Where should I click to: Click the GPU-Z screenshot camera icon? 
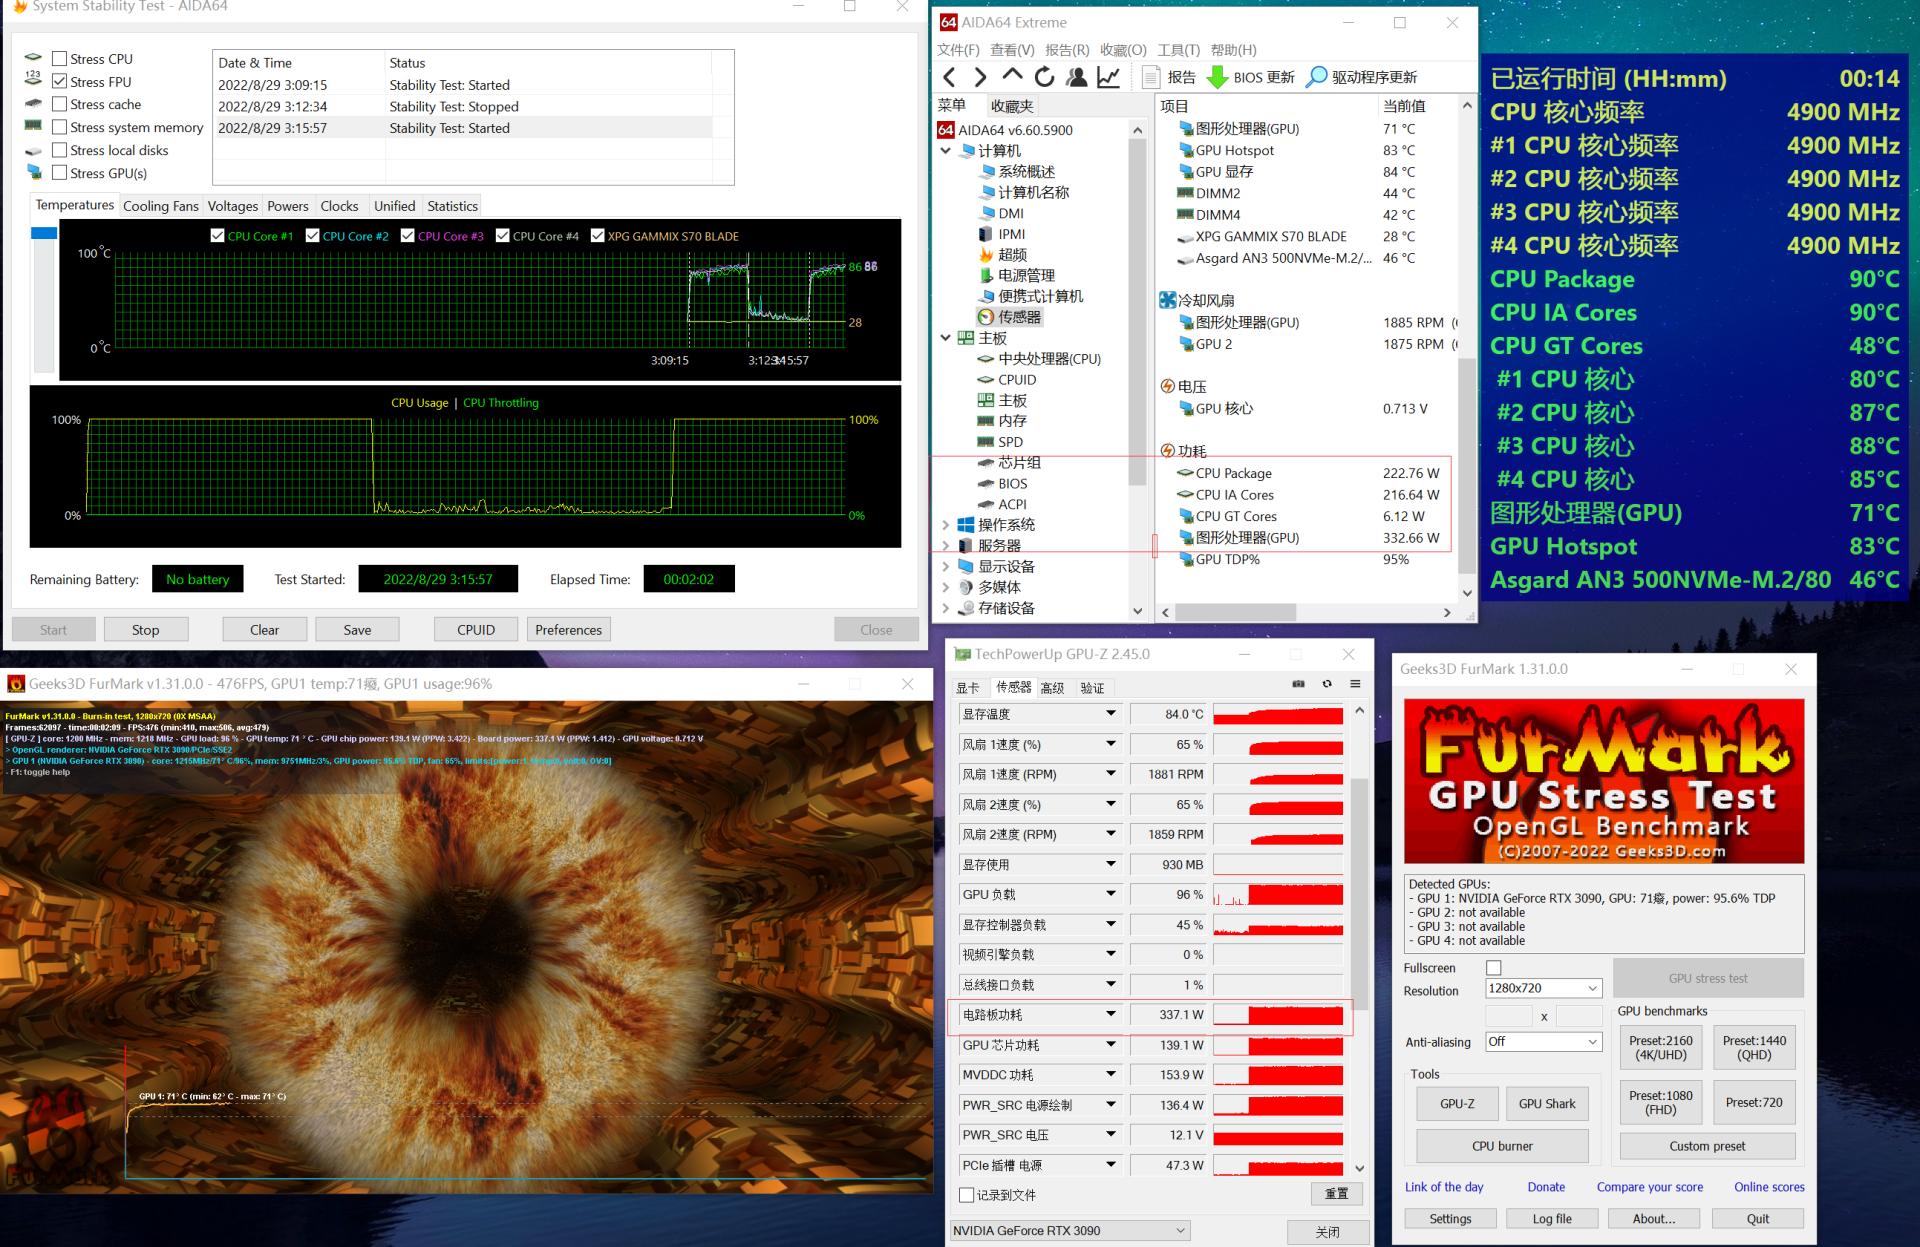1298,684
